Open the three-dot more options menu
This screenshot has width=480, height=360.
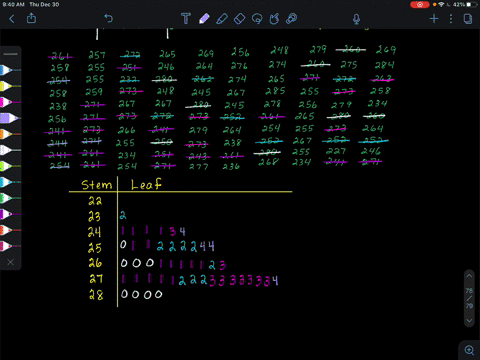pos(451,19)
